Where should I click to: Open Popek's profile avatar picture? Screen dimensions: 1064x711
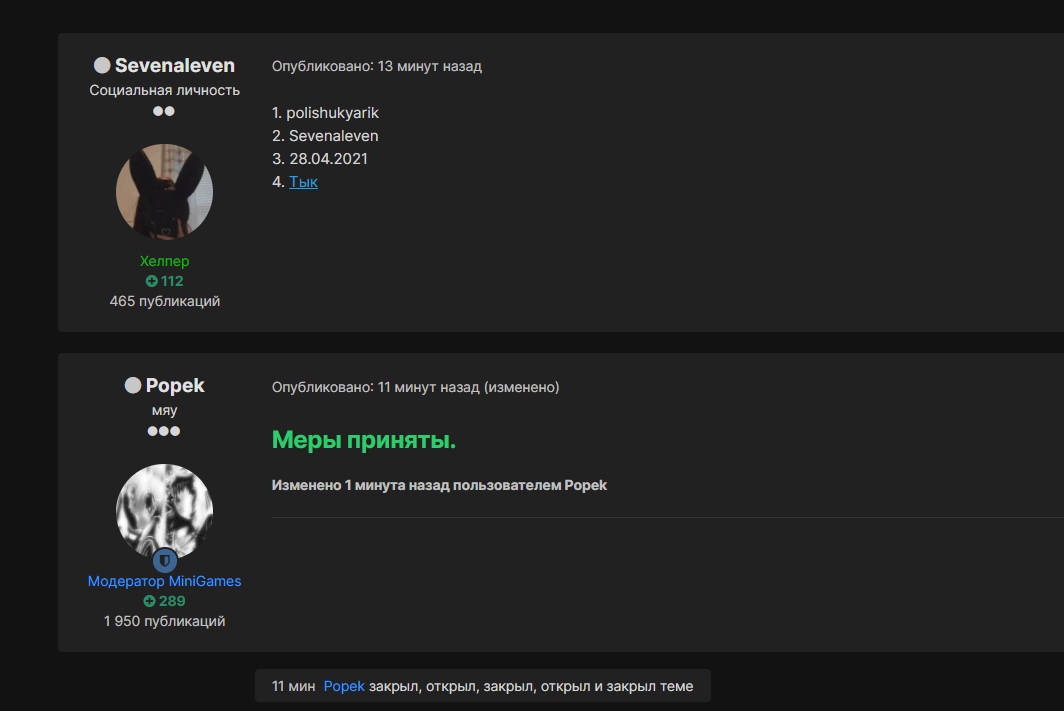coord(164,510)
